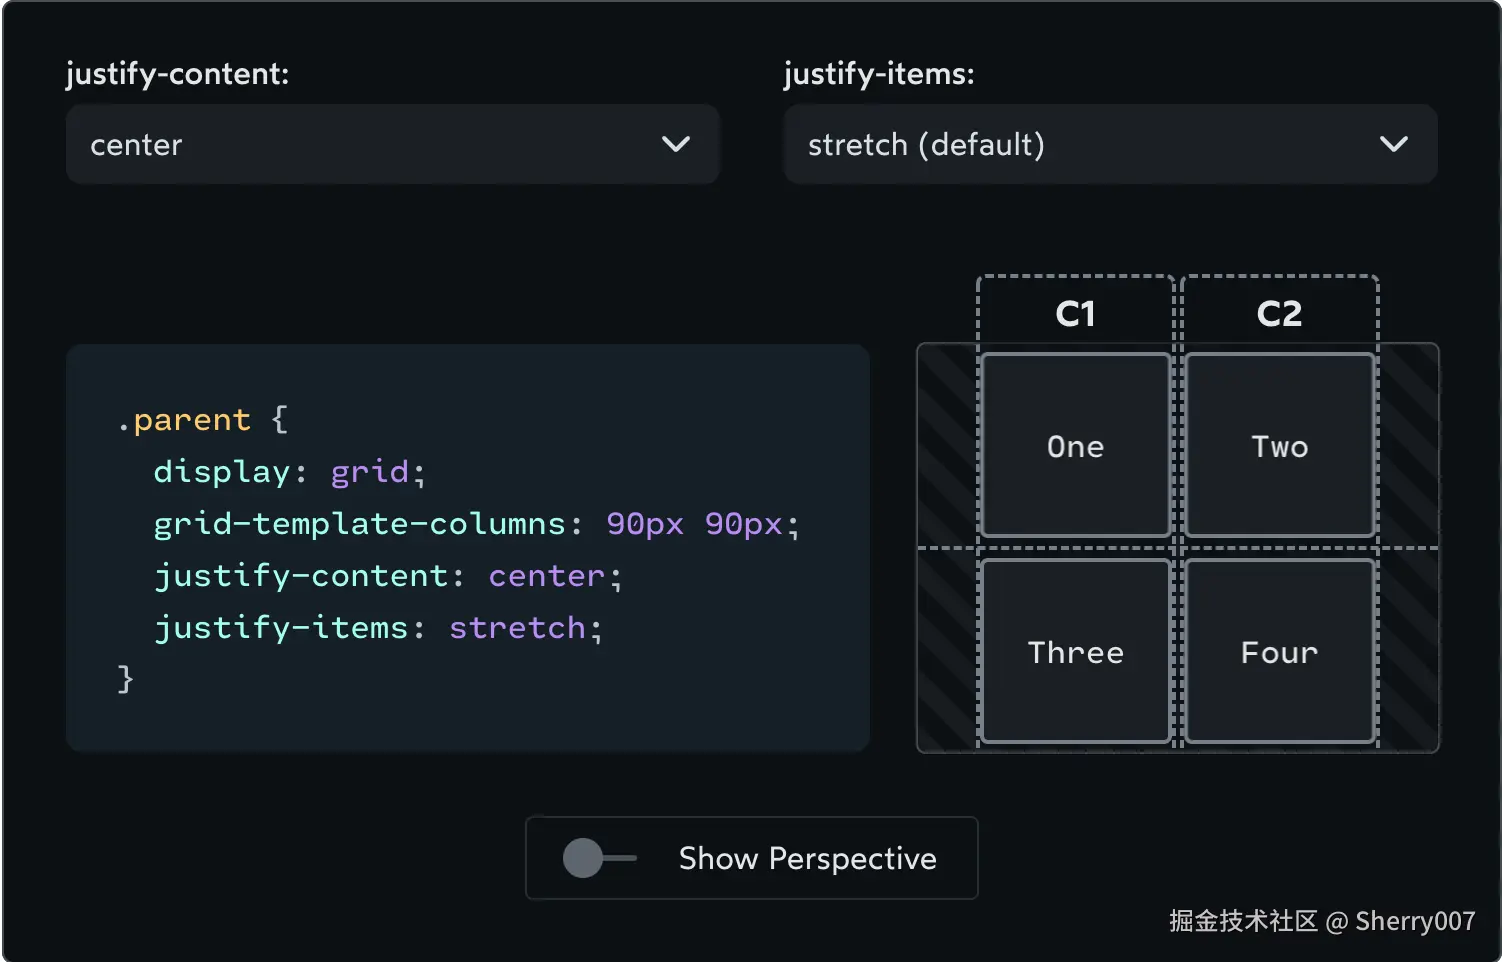This screenshot has height=962, width=1502.
Task: Click the C2 column header
Action: (x=1279, y=314)
